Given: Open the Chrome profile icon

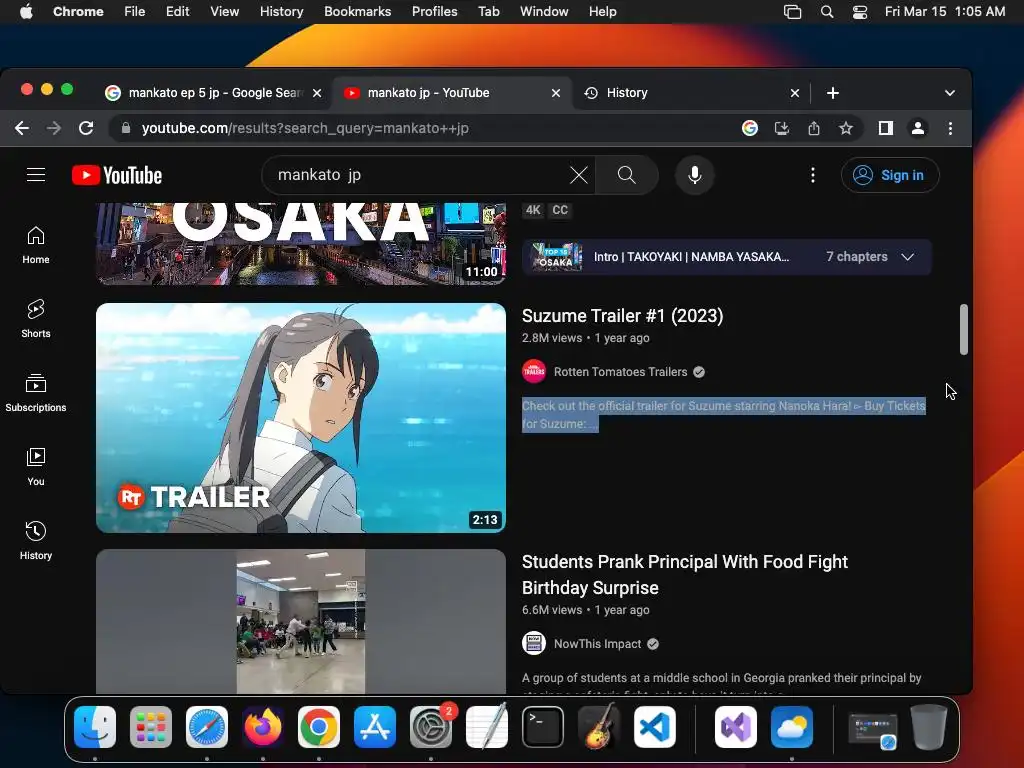Looking at the screenshot, I should pyautogui.click(x=918, y=128).
